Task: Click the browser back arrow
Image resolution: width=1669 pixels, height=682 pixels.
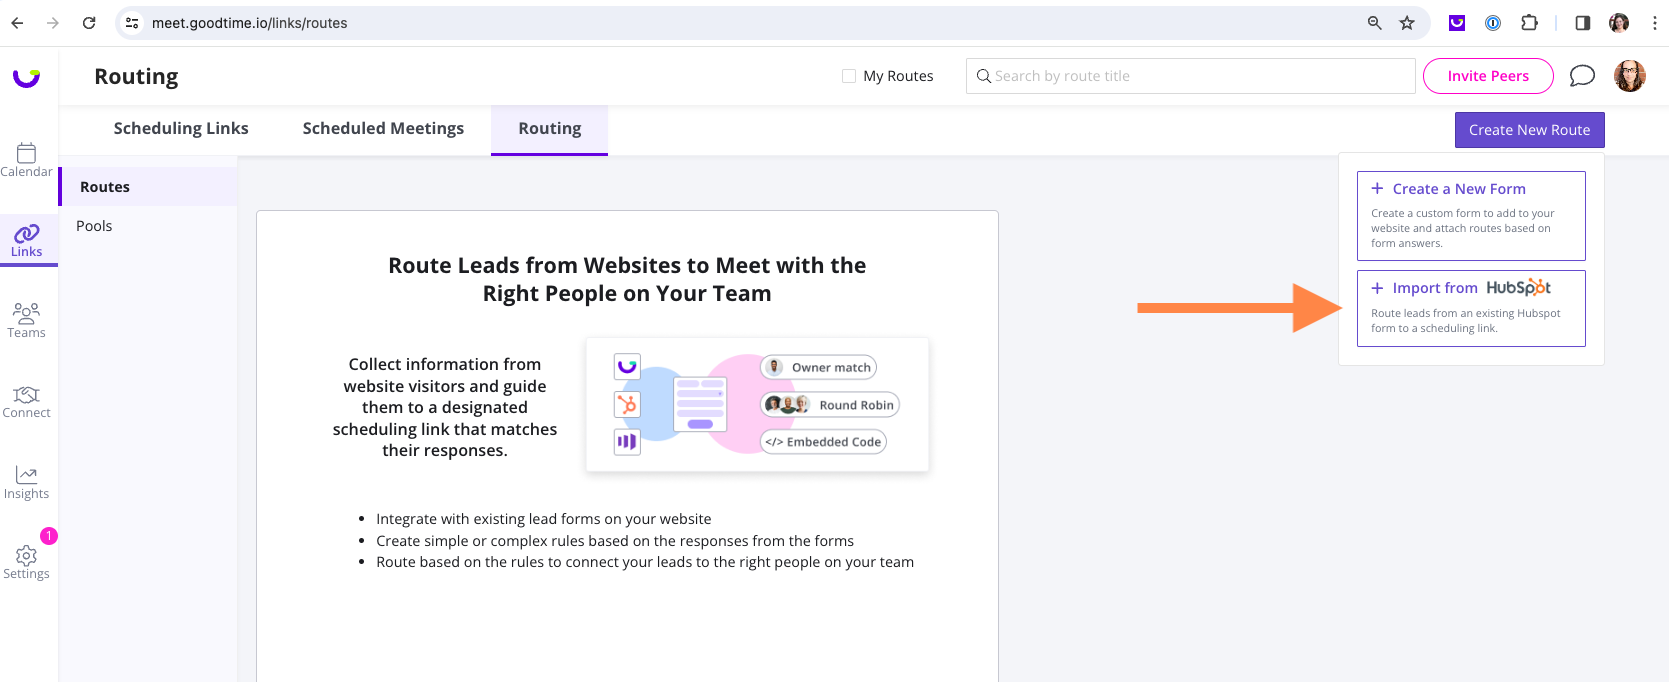Action: coord(17,23)
